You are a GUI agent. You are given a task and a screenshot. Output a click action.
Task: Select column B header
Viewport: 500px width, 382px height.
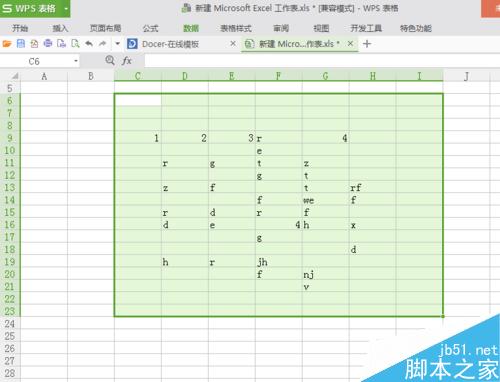point(91,76)
